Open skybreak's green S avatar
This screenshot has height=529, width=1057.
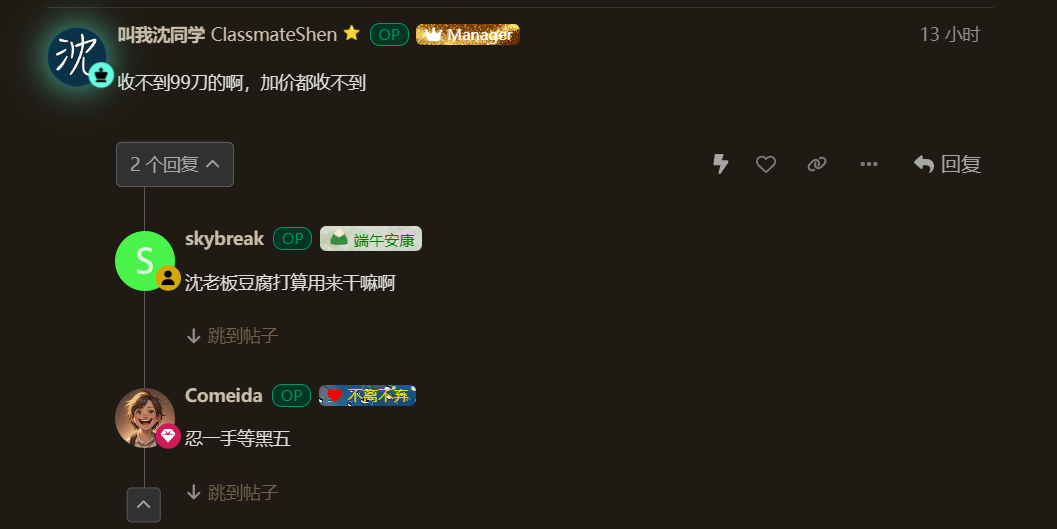click(145, 261)
